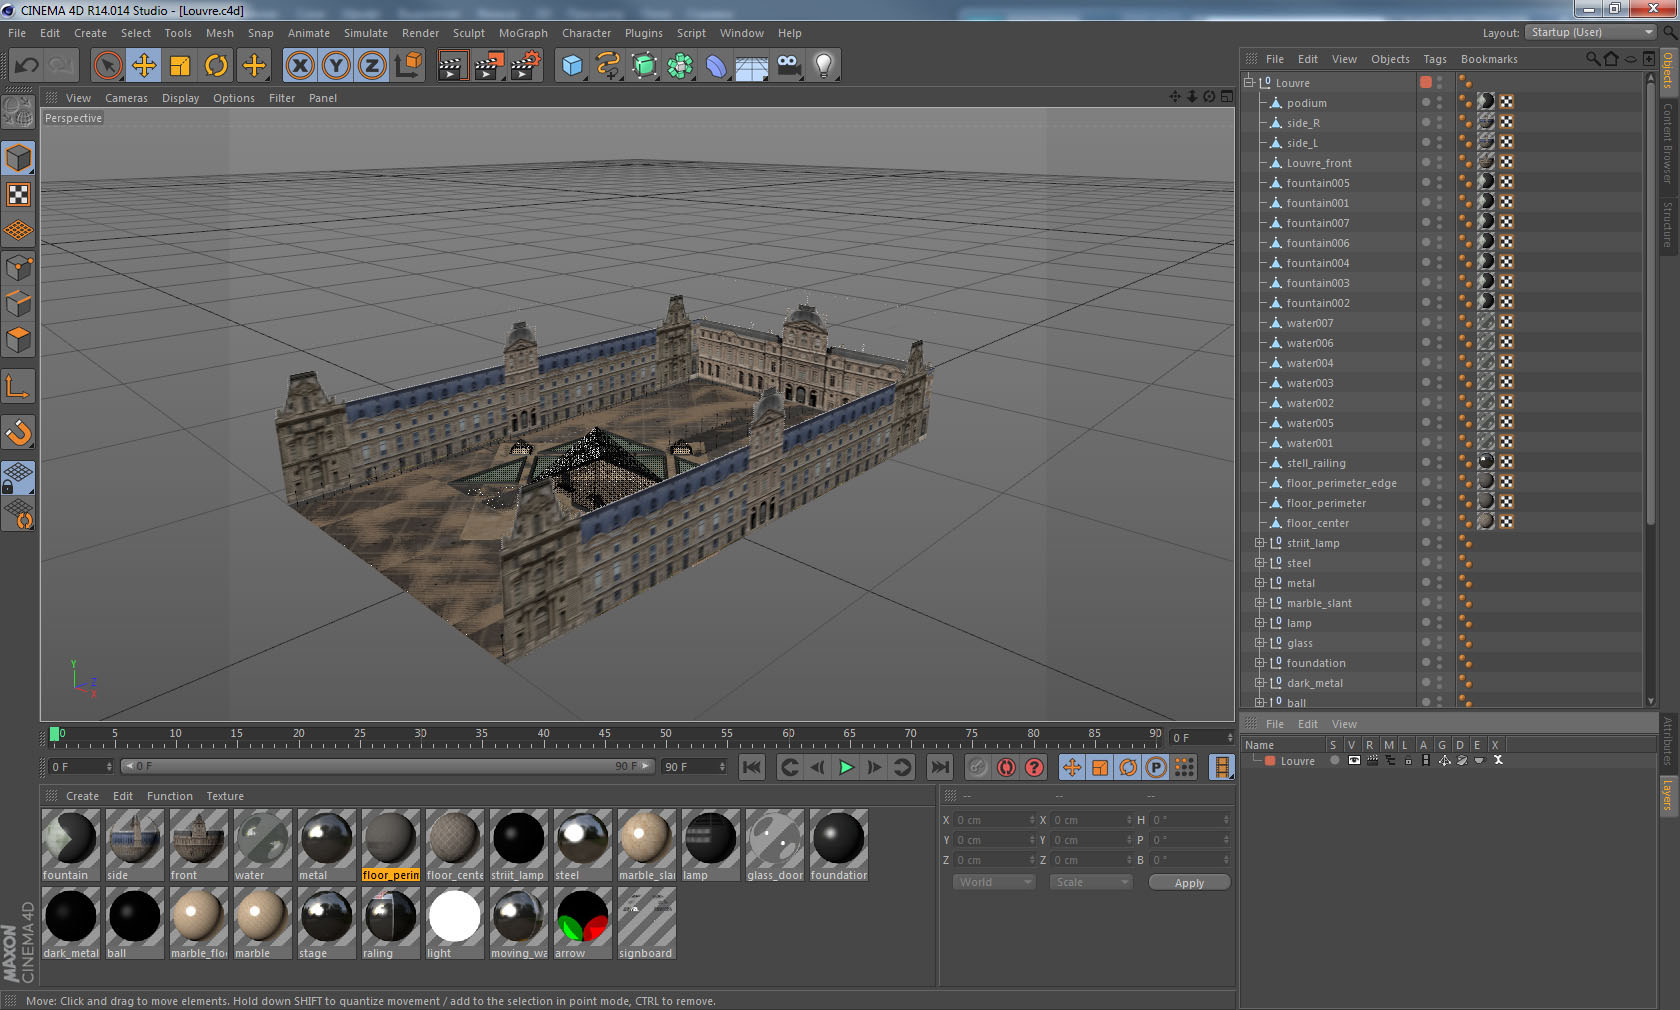Screen dimensions: 1680x1010
Task: Open the spline pen tools icon
Action: point(608,66)
